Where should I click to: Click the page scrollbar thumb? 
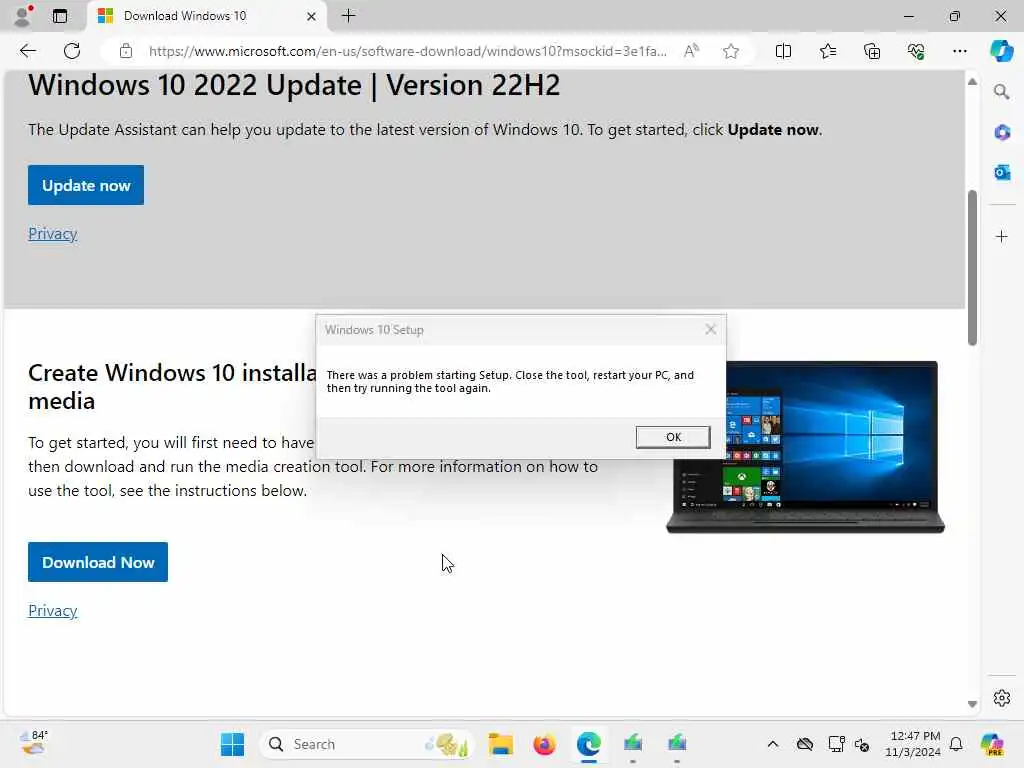[972, 268]
